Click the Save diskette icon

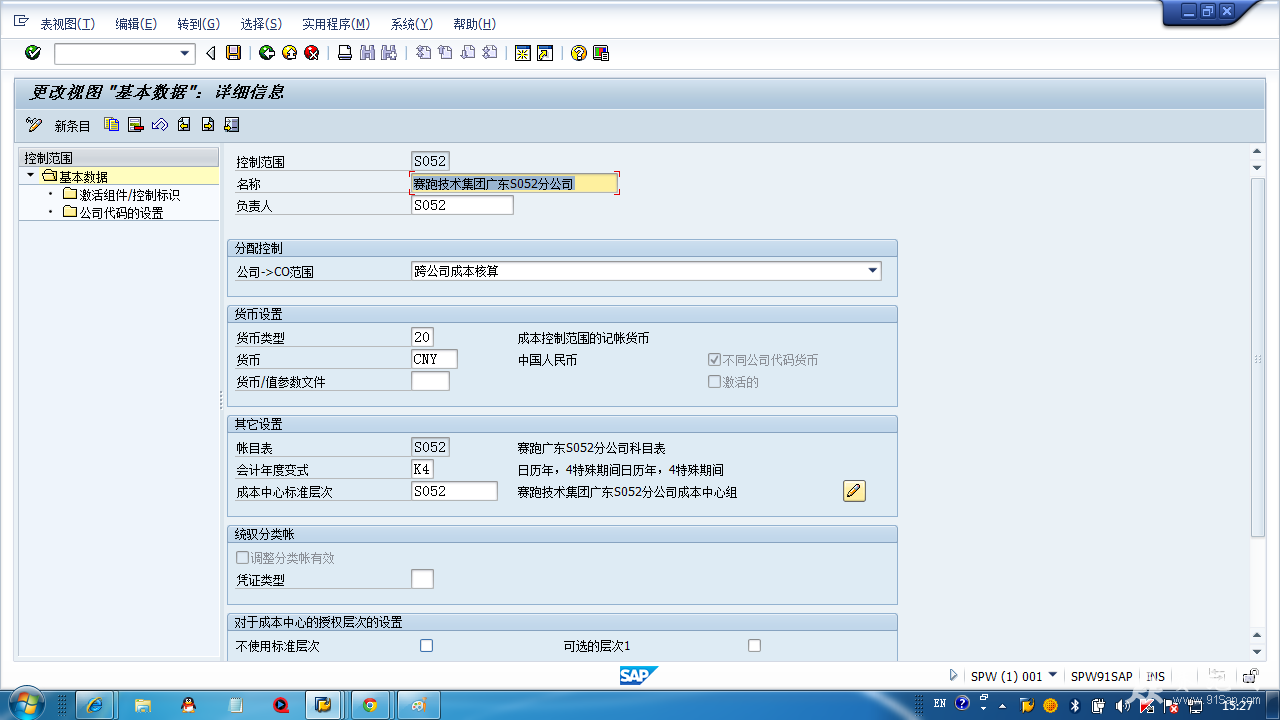click(x=233, y=53)
